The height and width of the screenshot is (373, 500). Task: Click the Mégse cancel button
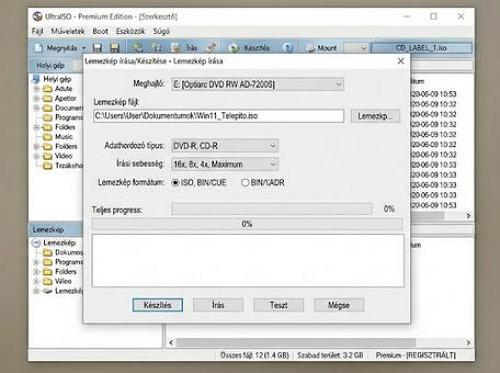click(x=339, y=305)
